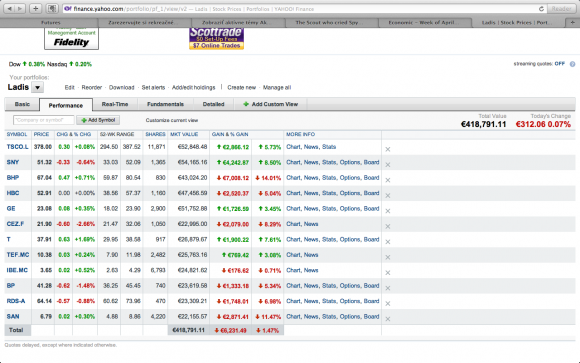The height and width of the screenshot is (363, 580).
Task: Open Economic Week of April browser tab
Action: [425, 23]
